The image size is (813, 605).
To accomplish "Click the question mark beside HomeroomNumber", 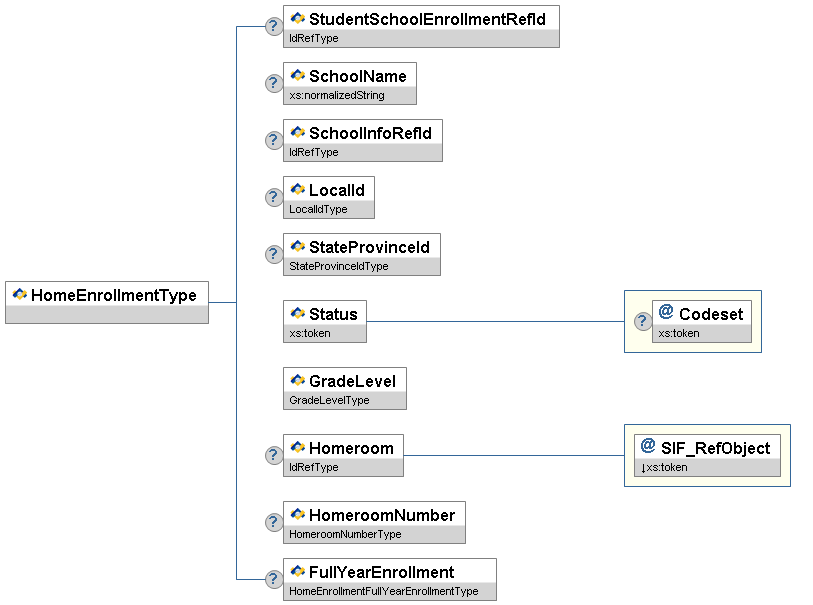I will pos(273,522).
